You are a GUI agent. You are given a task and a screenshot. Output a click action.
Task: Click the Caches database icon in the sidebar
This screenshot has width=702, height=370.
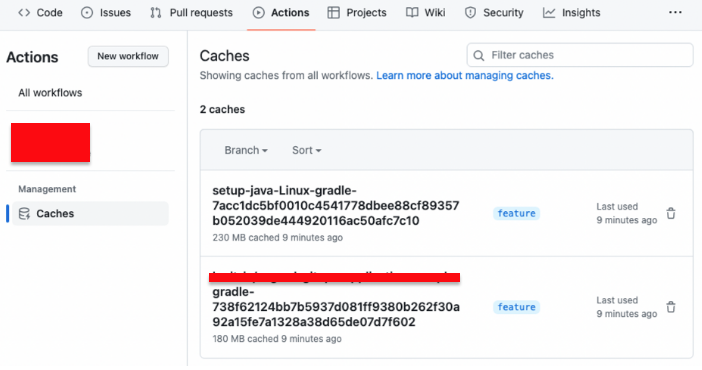(x=24, y=214)
